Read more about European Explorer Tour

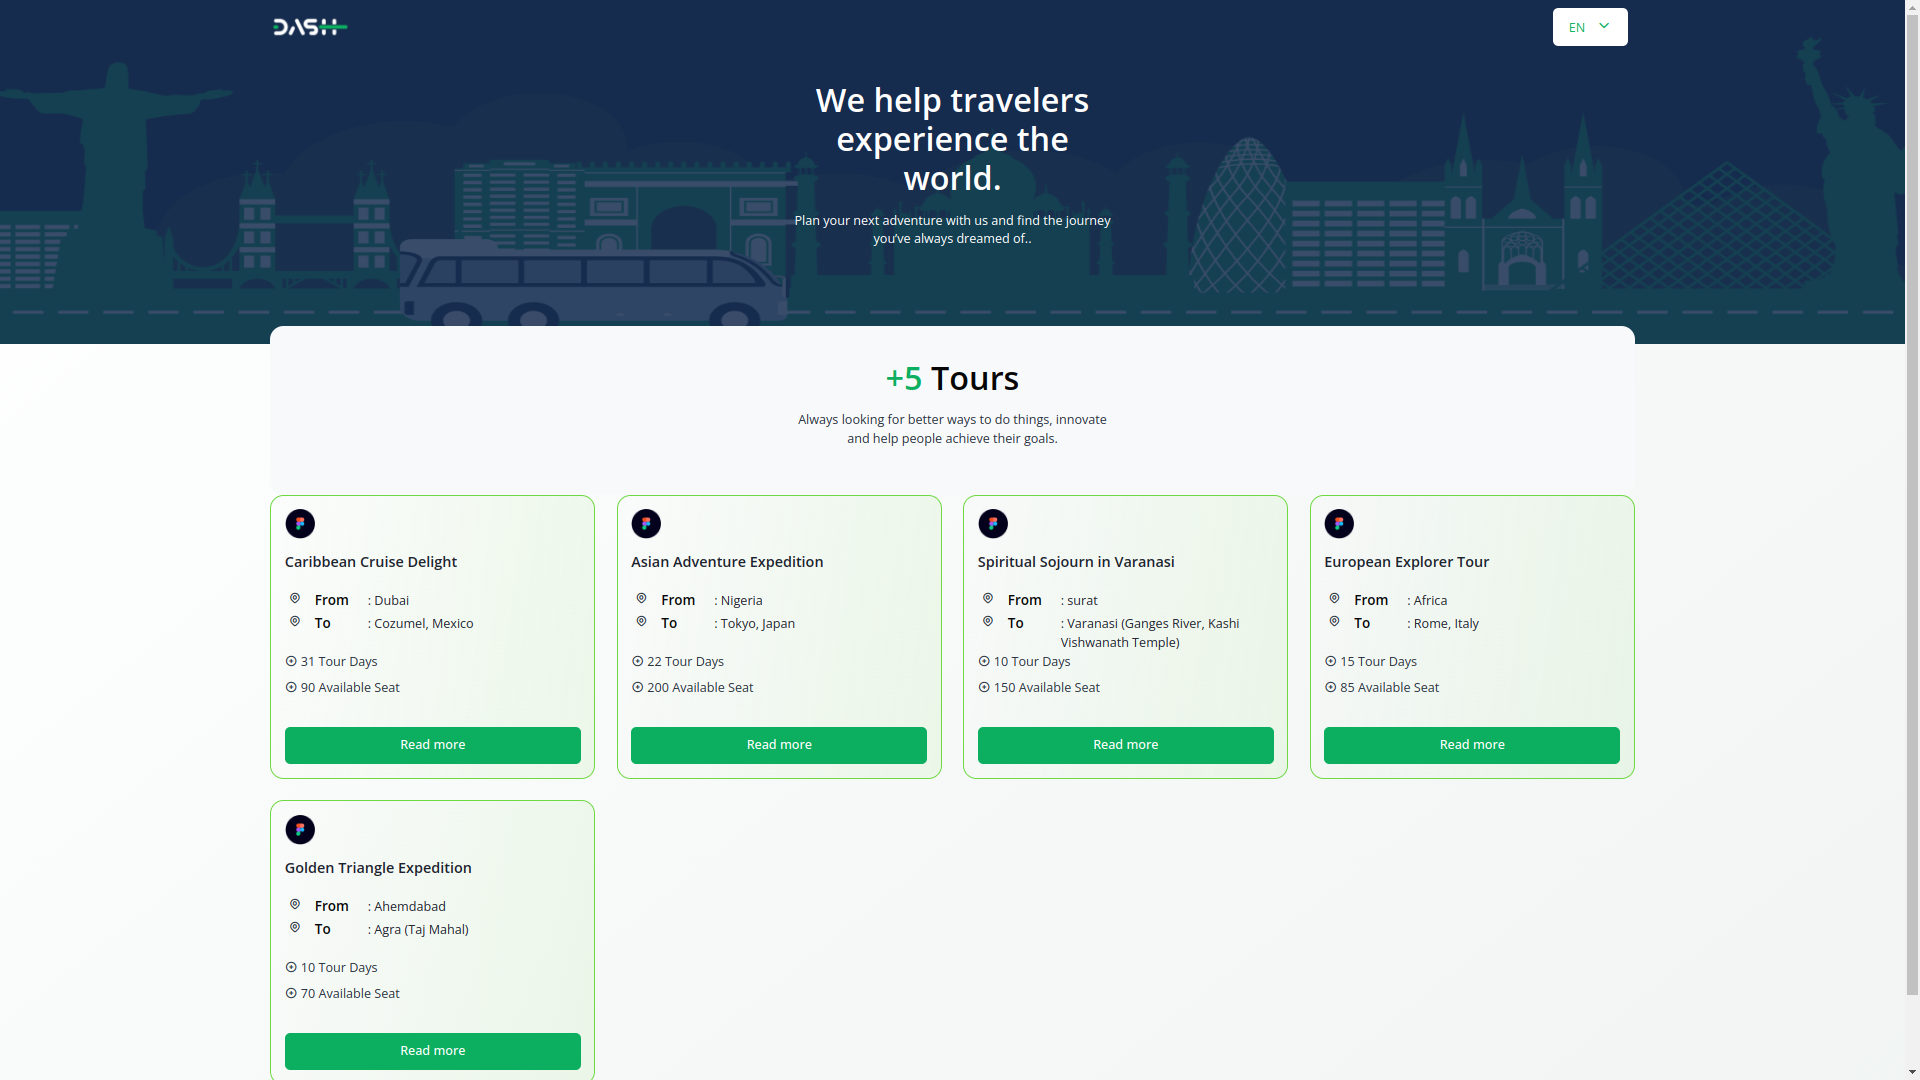coord(1471,745)
